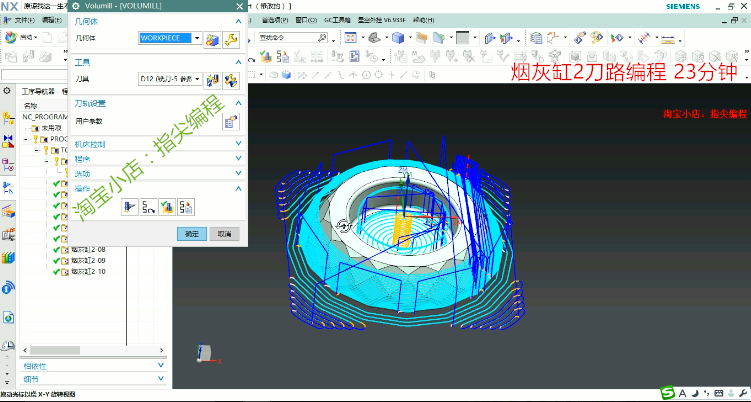Image resolution: width=751 pixels, height=402 pixels.
Task: Click the 取消 (Cancel) button
Action: point(225,234)
